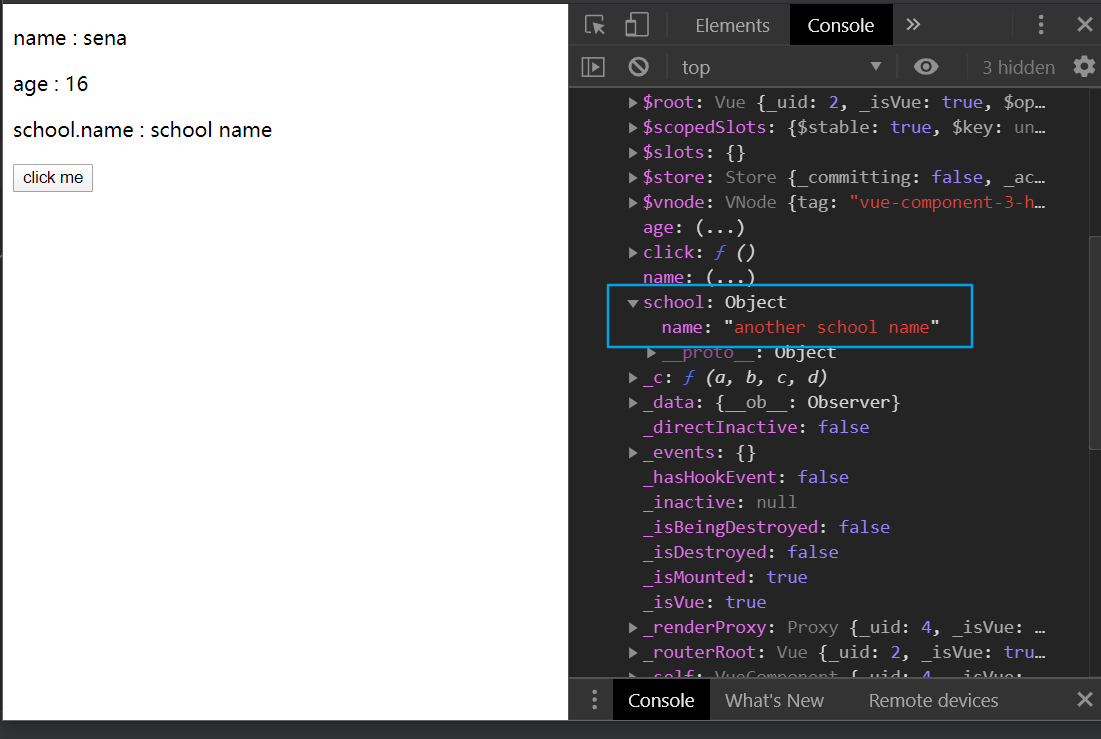This screenshot has height=739, width=1101.
Task: Click the "another school name" value
Action: coord(831,327)
